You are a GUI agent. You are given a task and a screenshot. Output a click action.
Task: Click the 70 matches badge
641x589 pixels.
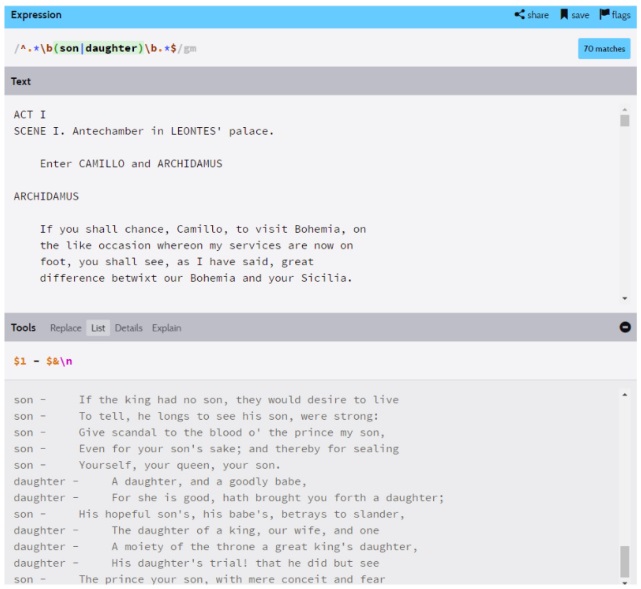604,48
